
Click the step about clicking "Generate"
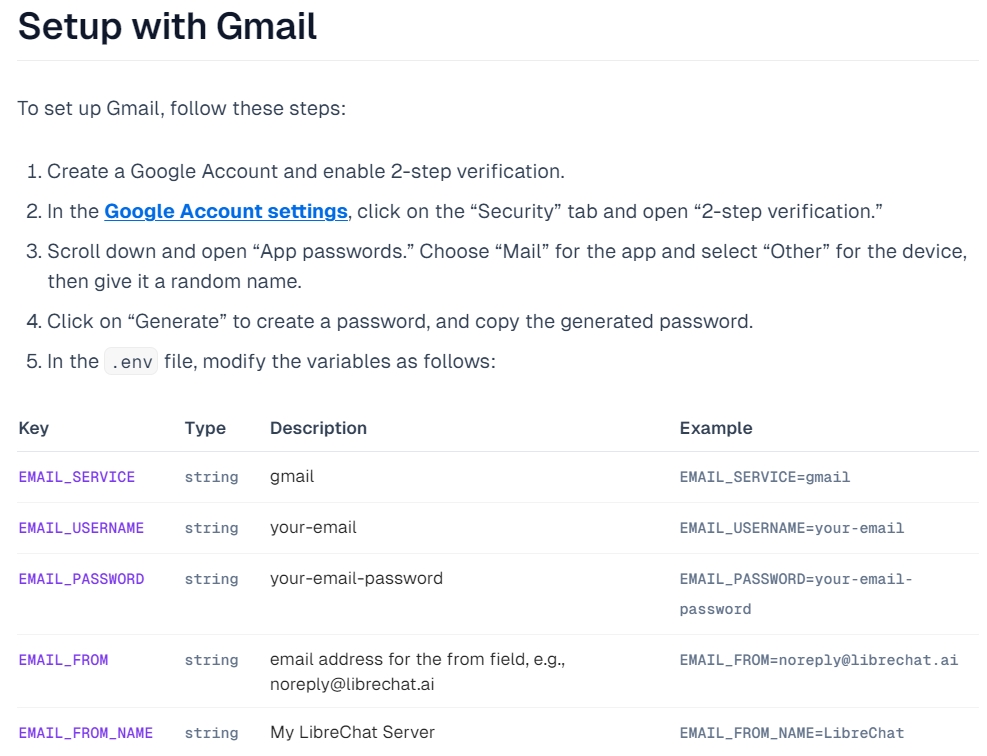click(400, 322)
